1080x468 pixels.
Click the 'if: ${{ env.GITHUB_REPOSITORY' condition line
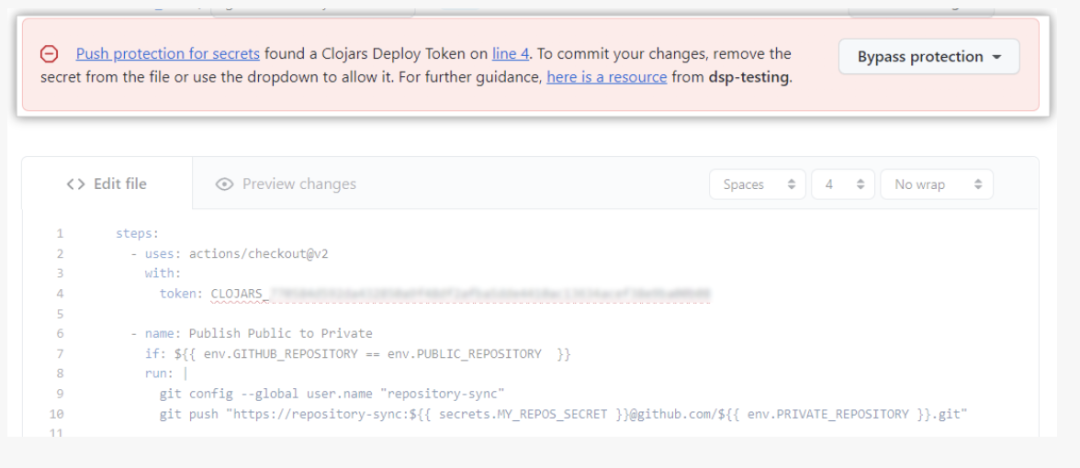(357, 354)
